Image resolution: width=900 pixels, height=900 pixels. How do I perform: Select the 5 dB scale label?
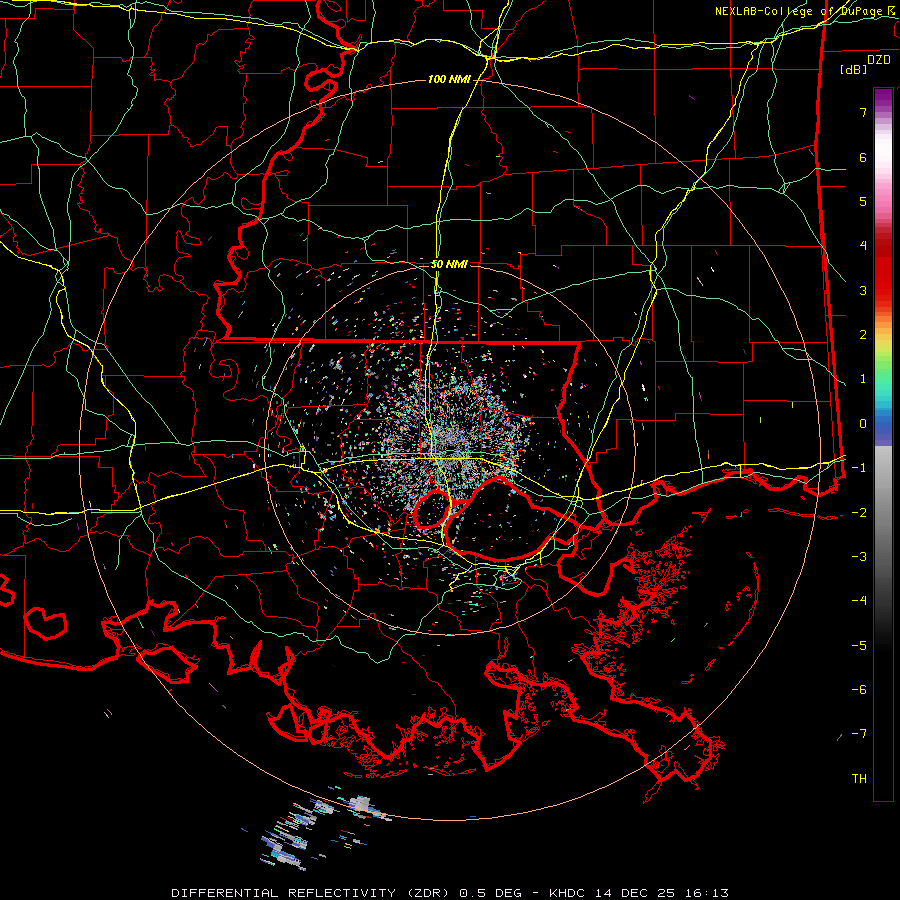click(x=863, y=201)
